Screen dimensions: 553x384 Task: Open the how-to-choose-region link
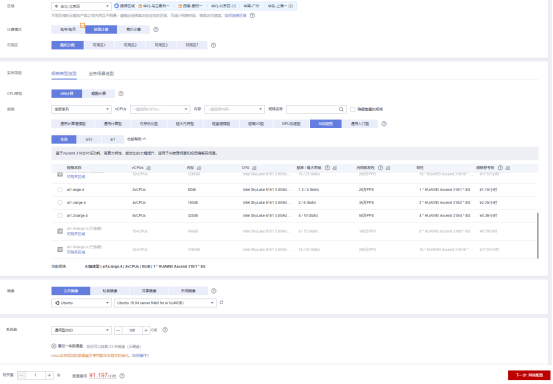pyautogui.click(x=236, y=16)
